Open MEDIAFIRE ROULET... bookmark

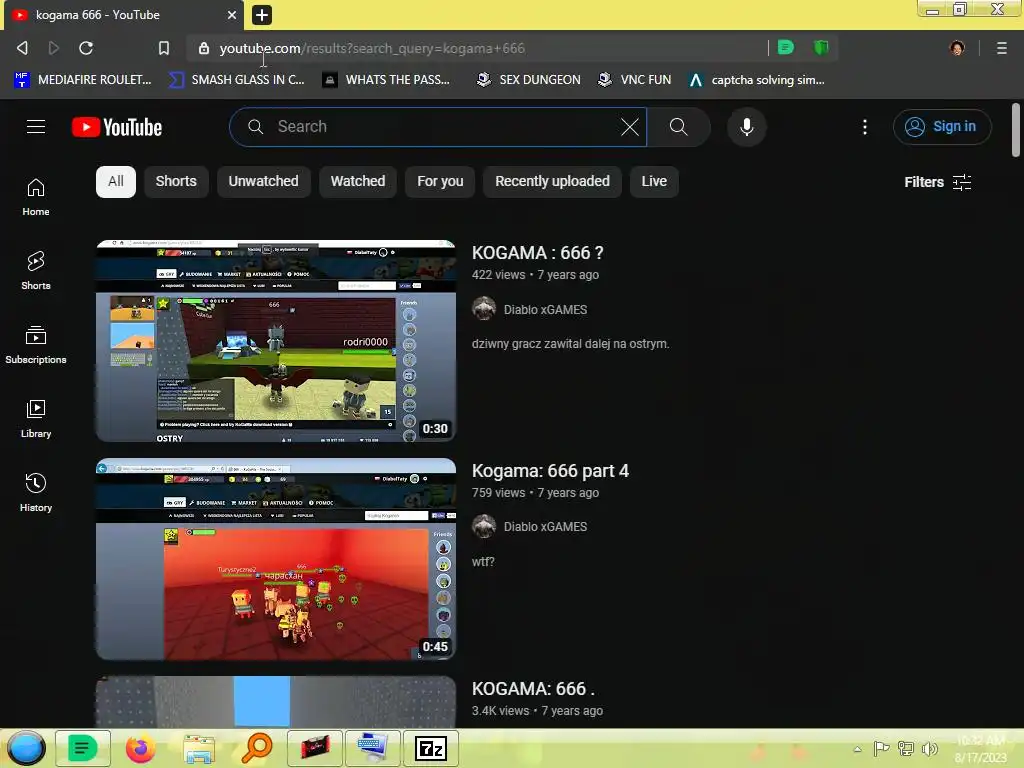tap(83, 80)
